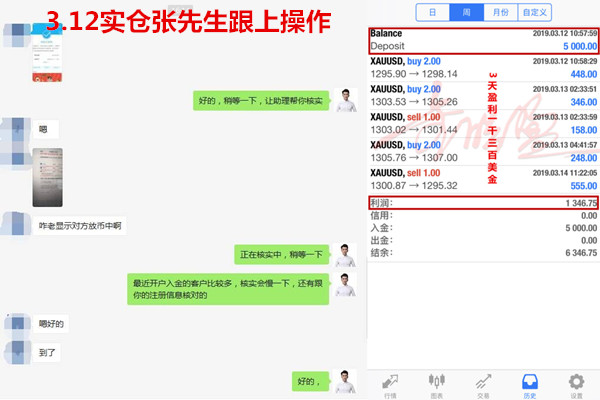The height and width of the screenshot is (400, 600).
Task: Open the Balance Deposit 5 000.00 row
Action: pyautogui.click(x=484, y=40)
